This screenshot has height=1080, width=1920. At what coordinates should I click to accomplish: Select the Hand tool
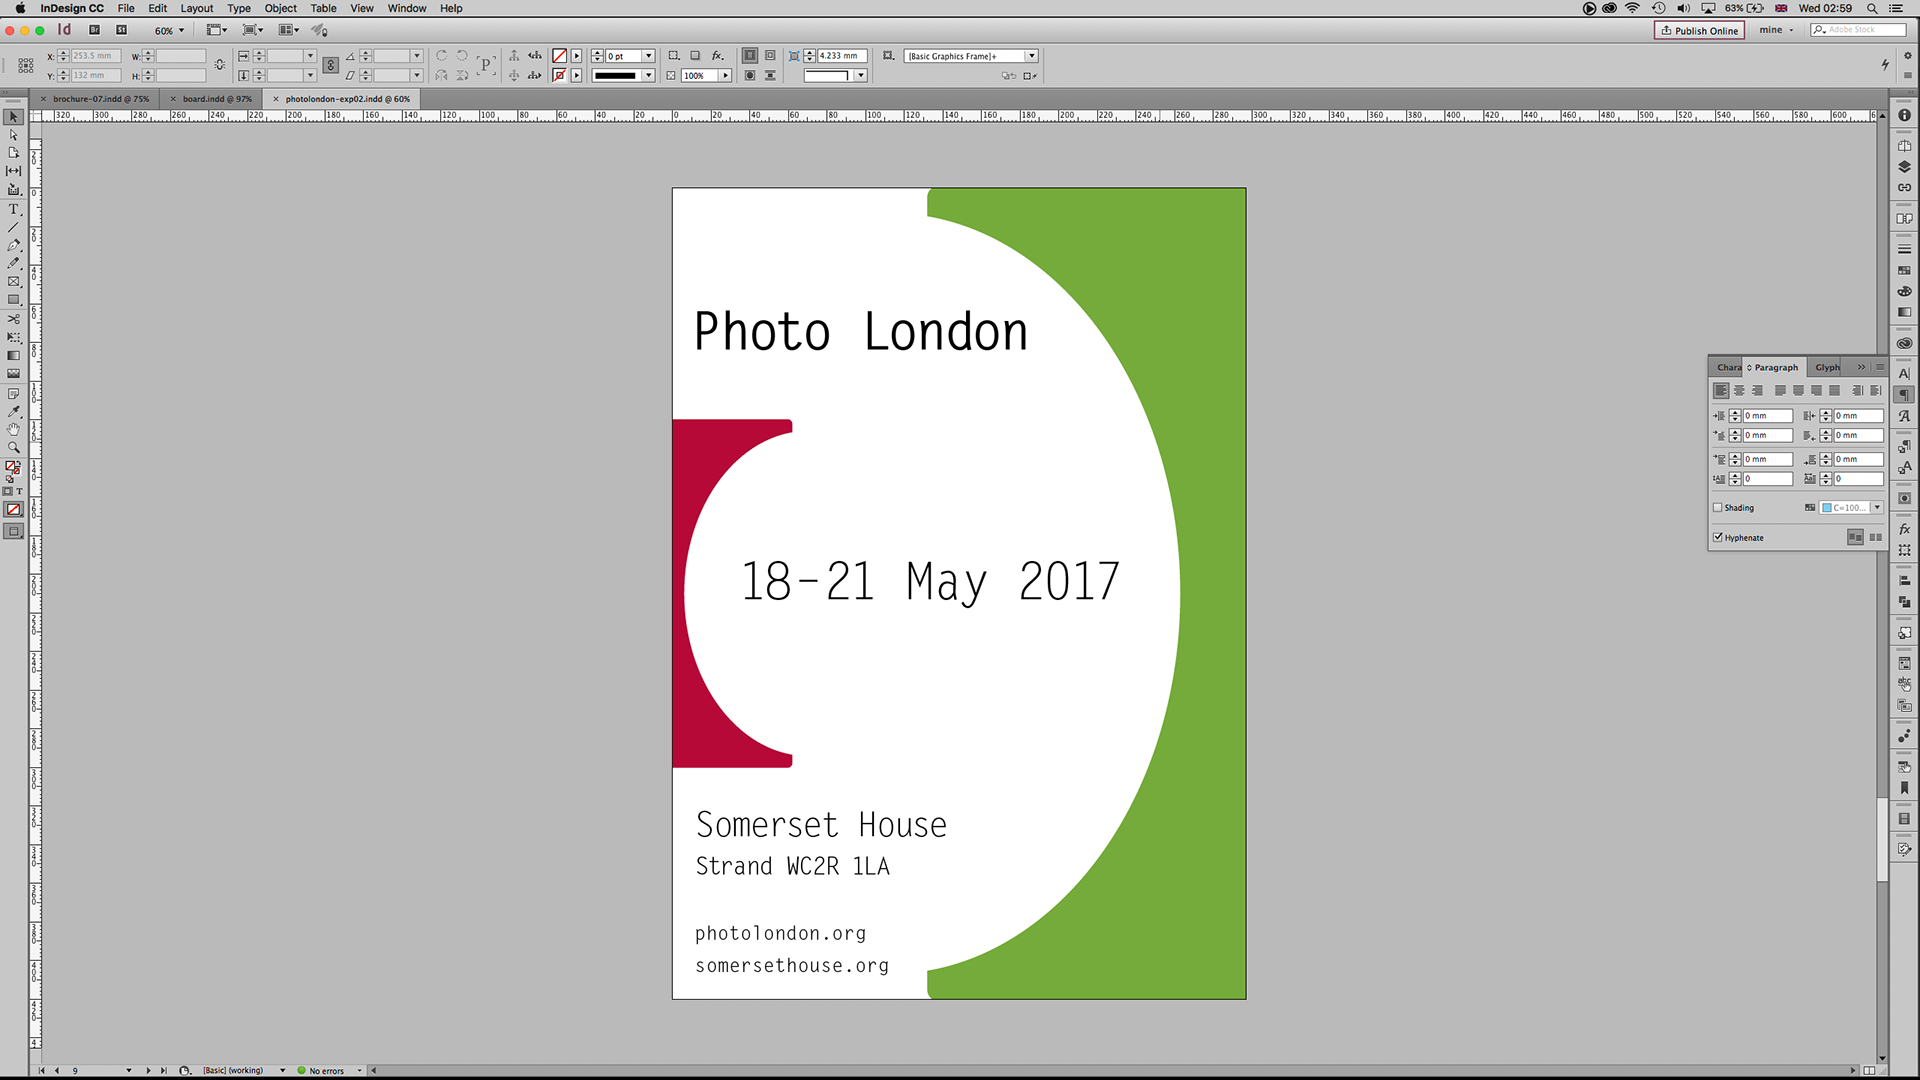coord(14,429)
